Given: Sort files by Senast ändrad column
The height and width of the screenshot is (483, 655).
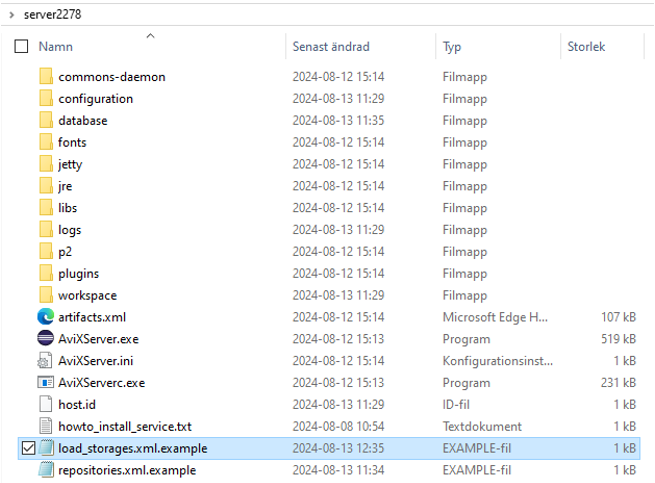Looking at the screenshot, I should (x=330, y=47).
